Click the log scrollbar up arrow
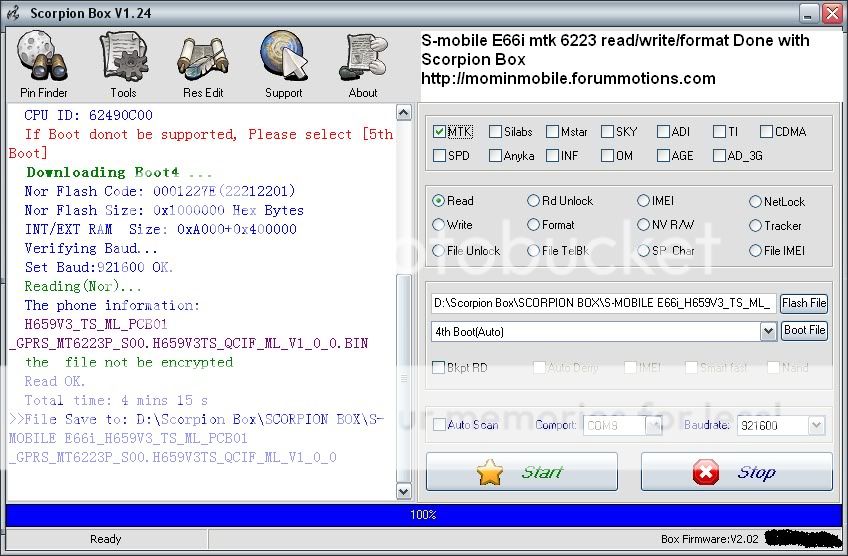This screenshot has height=556, width=848. 403,112
